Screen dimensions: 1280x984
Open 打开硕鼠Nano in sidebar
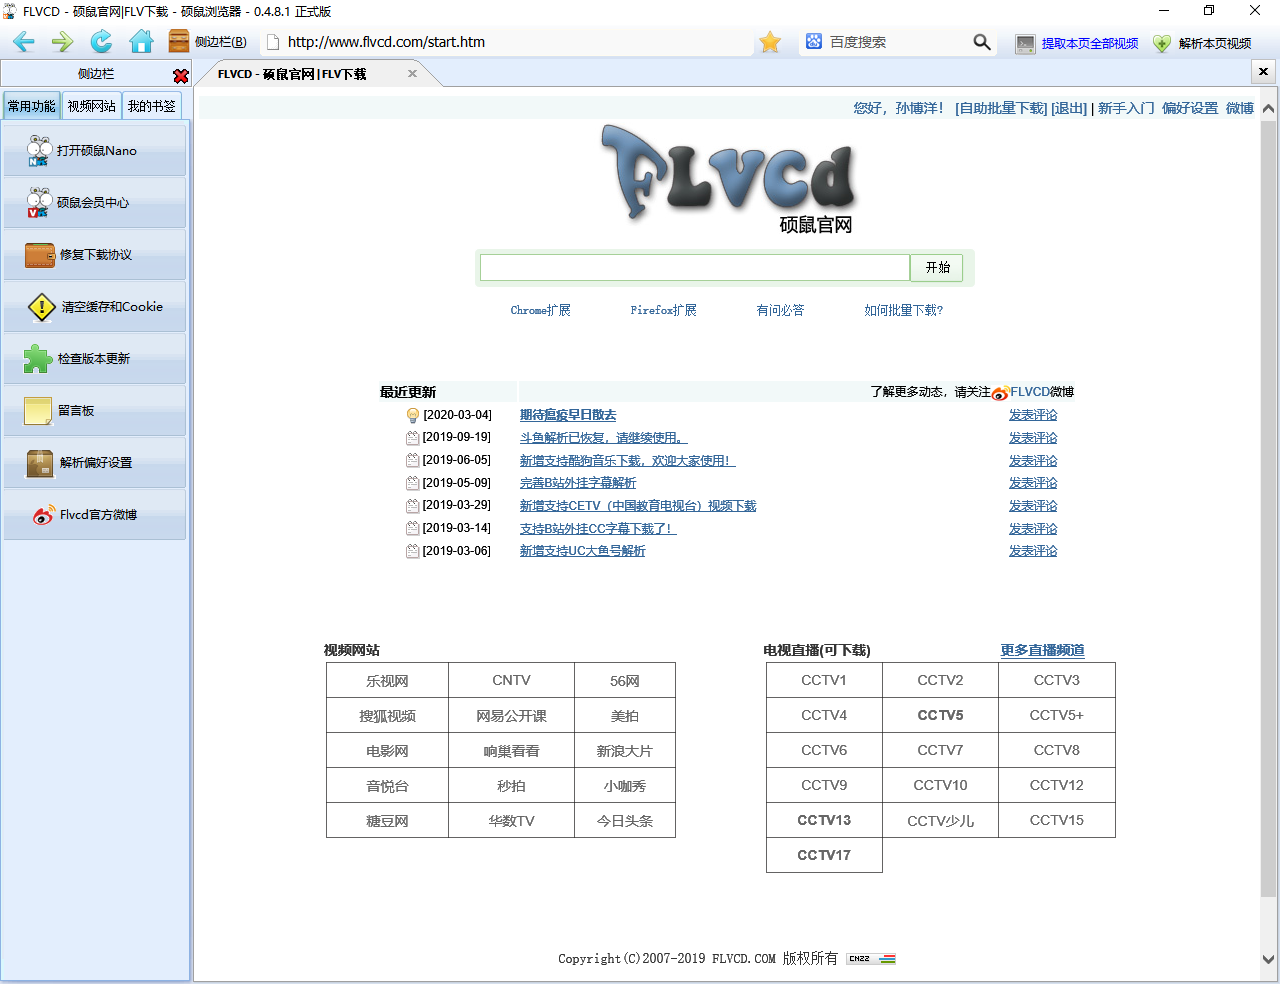95,151
